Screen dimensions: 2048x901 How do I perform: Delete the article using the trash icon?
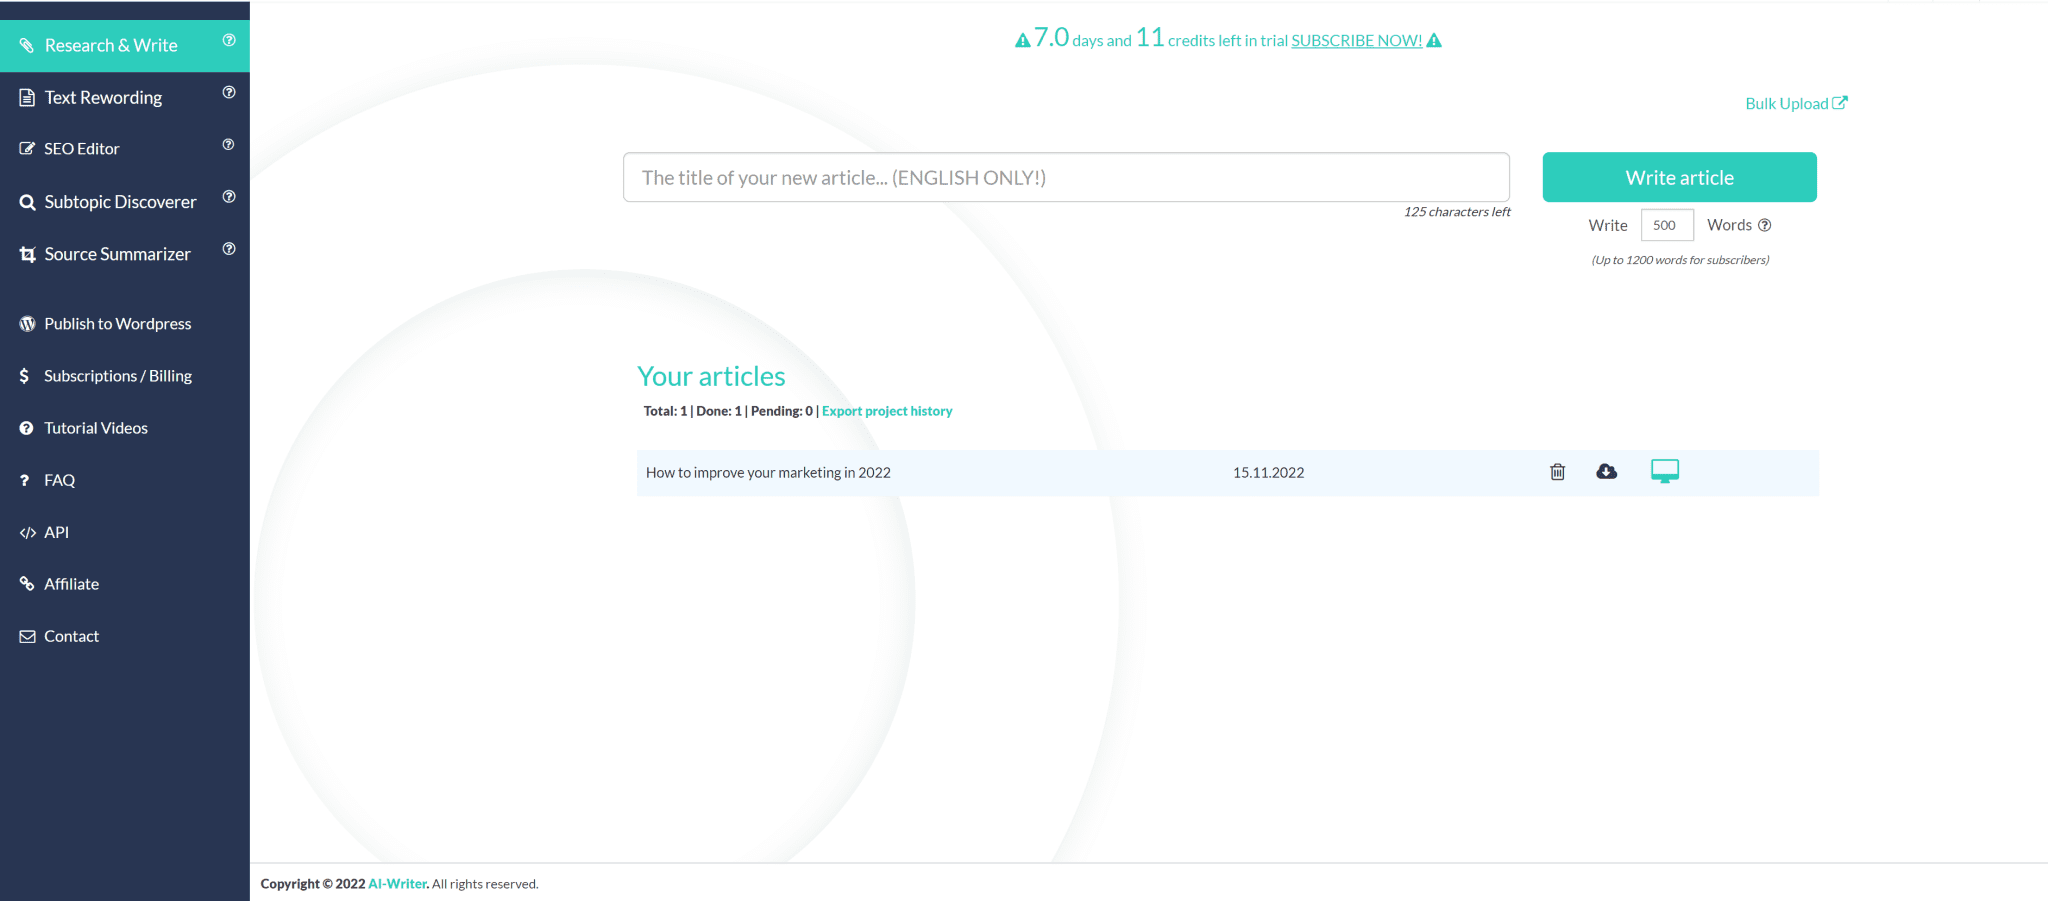pyautogui.click(x=1557, y=472)
